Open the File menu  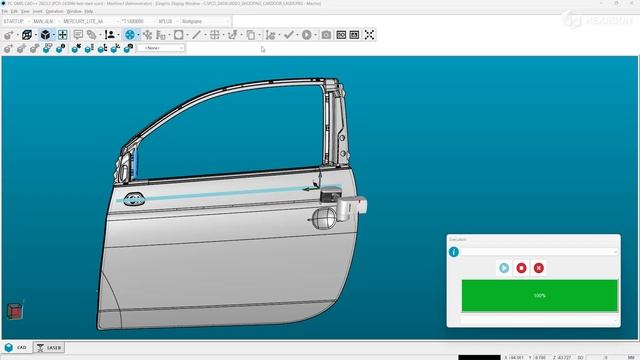[x=4, y=11]
